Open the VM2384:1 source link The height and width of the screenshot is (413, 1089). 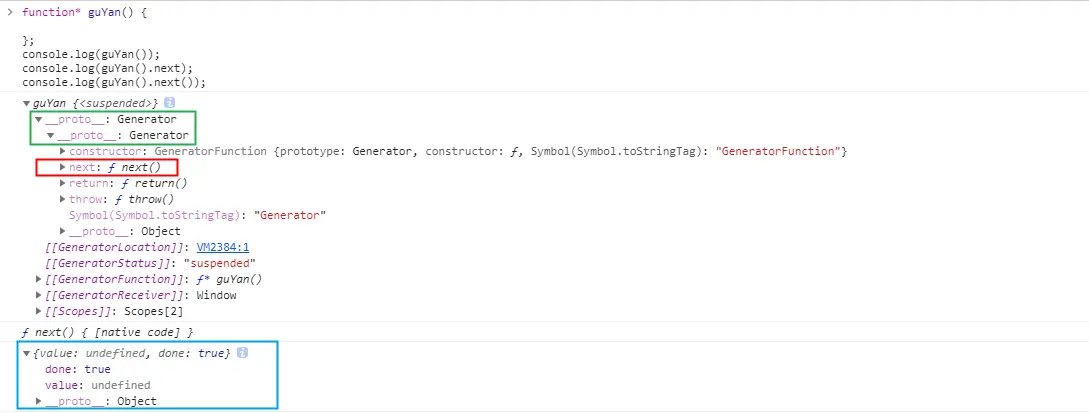(222, 247)
